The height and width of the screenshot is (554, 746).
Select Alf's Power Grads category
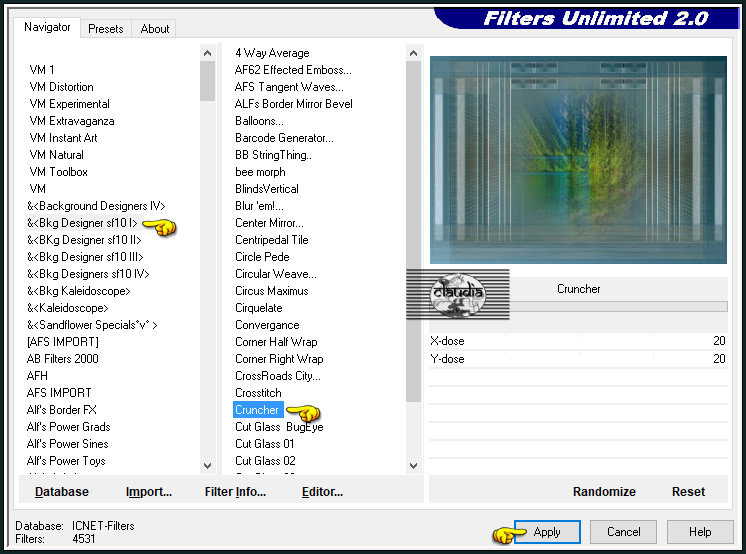click(x=69, y=427)
